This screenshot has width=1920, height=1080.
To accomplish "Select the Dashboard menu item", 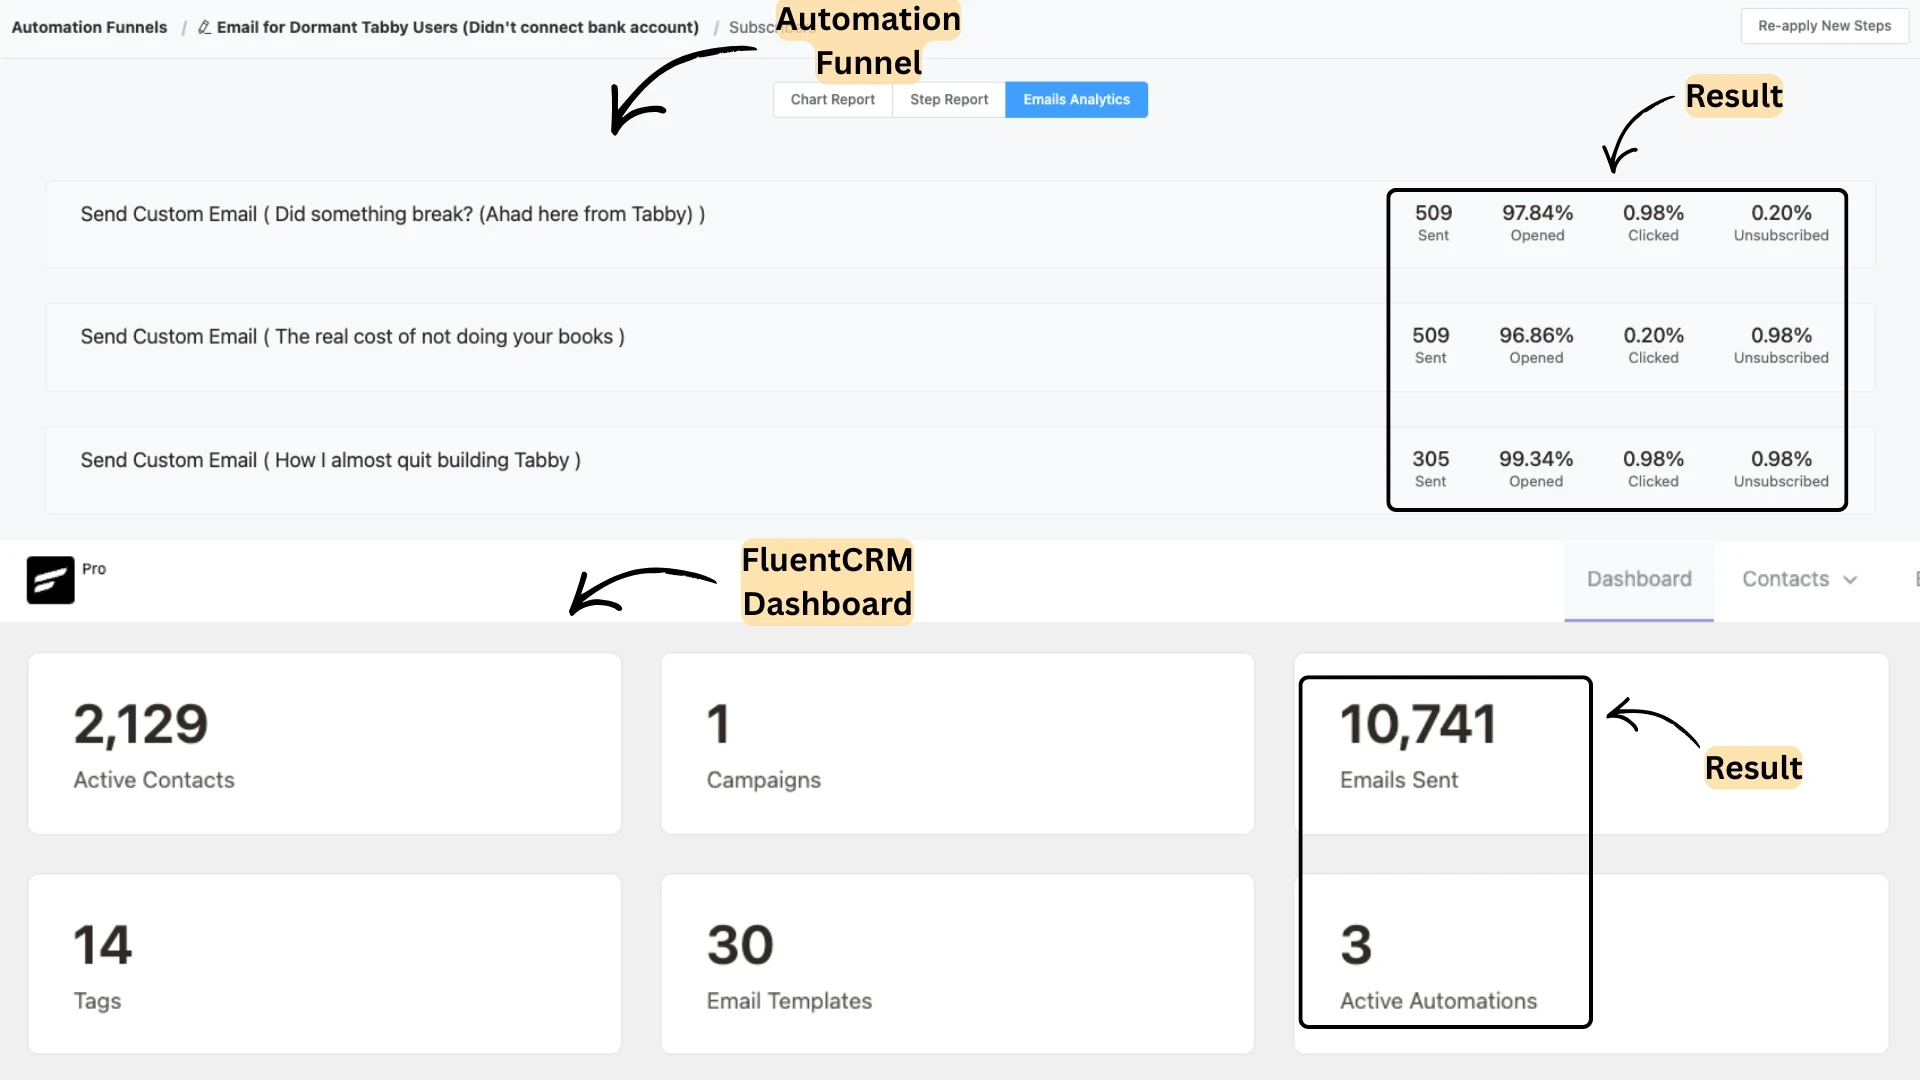I will [x=1638, y=578].
